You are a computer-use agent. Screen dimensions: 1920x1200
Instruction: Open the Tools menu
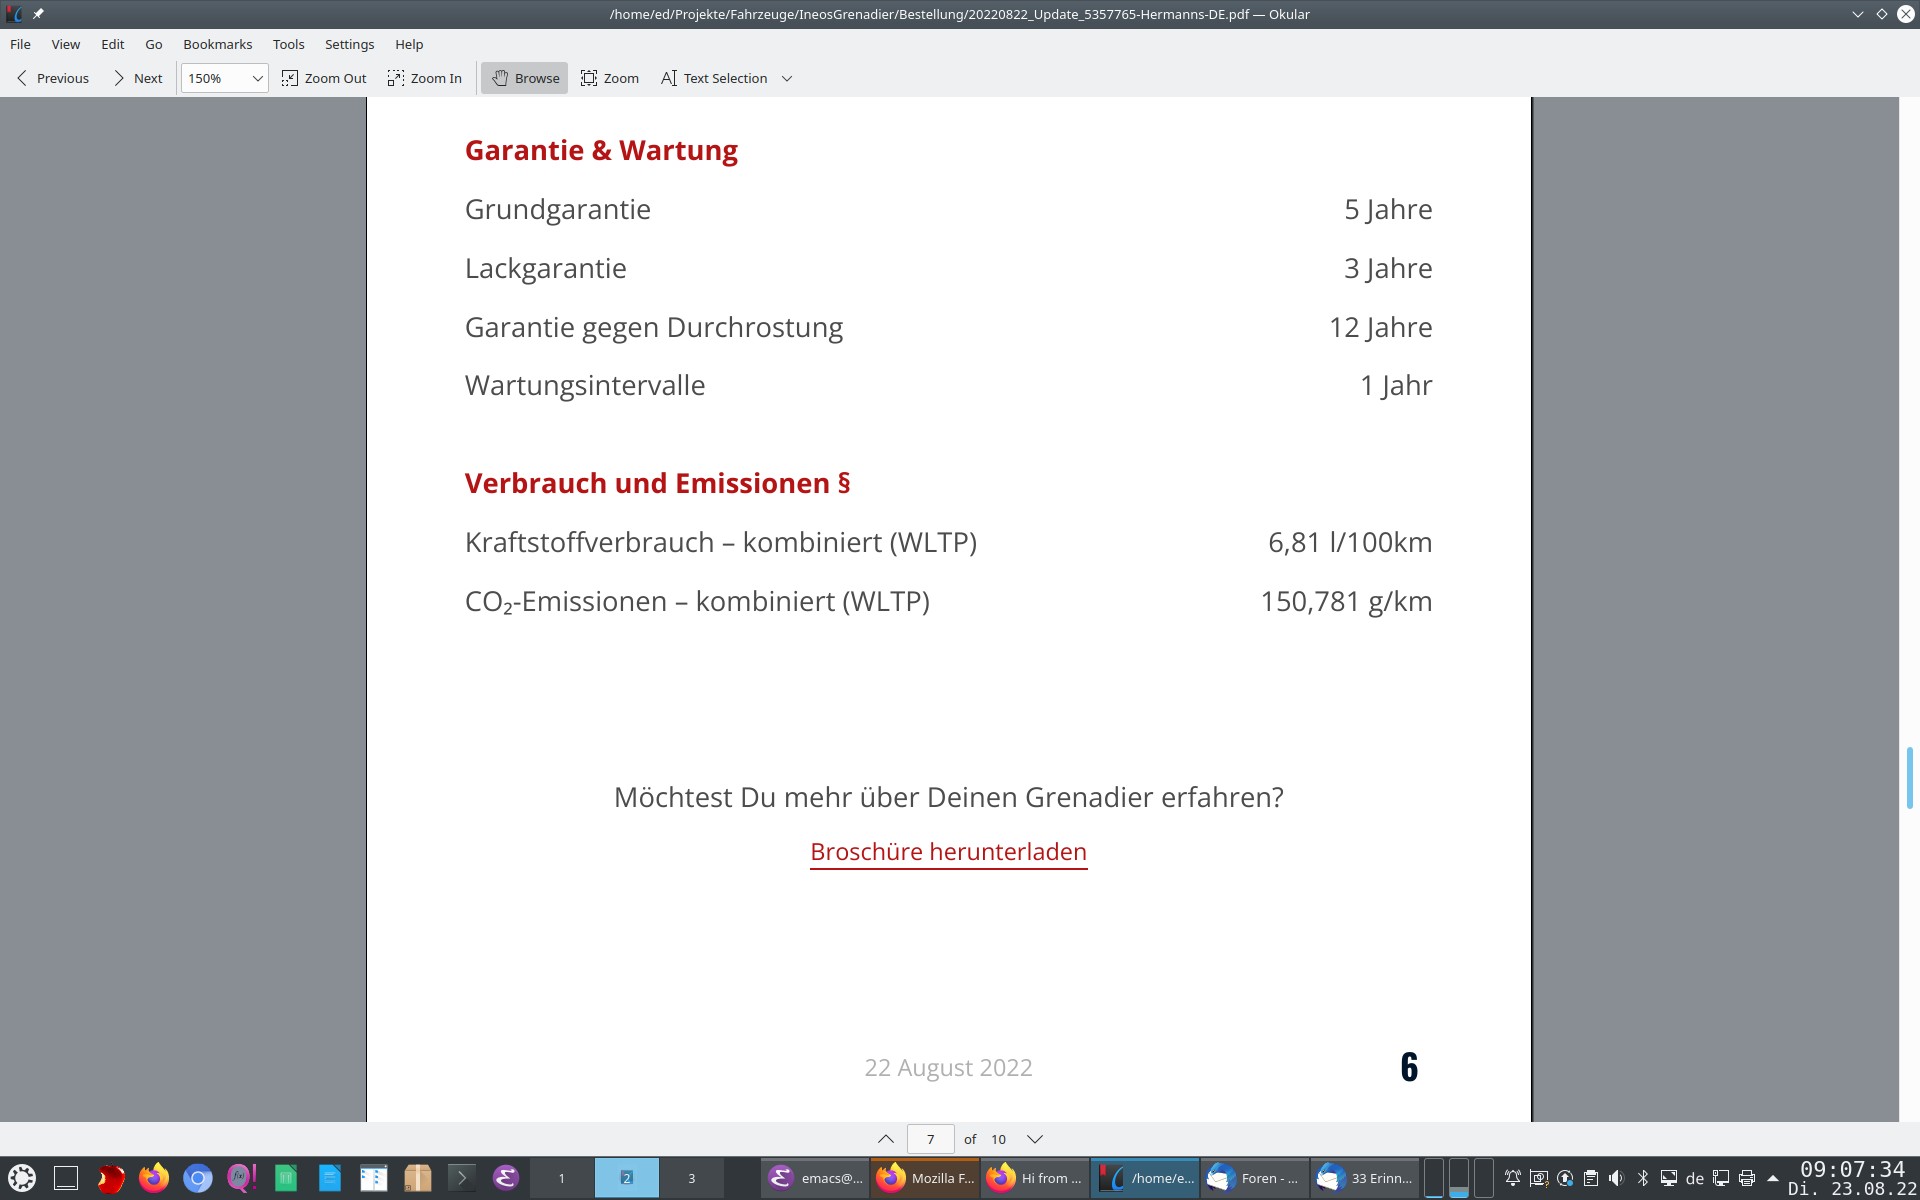tap(288, 44)
